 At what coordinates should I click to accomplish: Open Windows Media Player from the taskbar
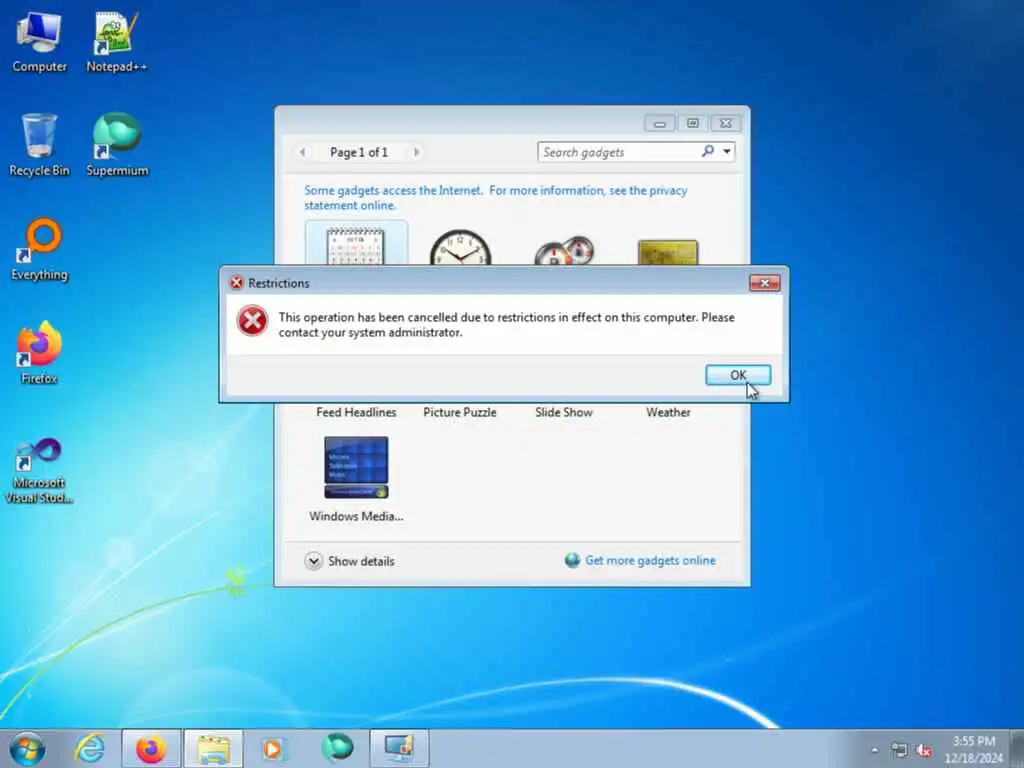pyautogui.click(x=273, y=748)
